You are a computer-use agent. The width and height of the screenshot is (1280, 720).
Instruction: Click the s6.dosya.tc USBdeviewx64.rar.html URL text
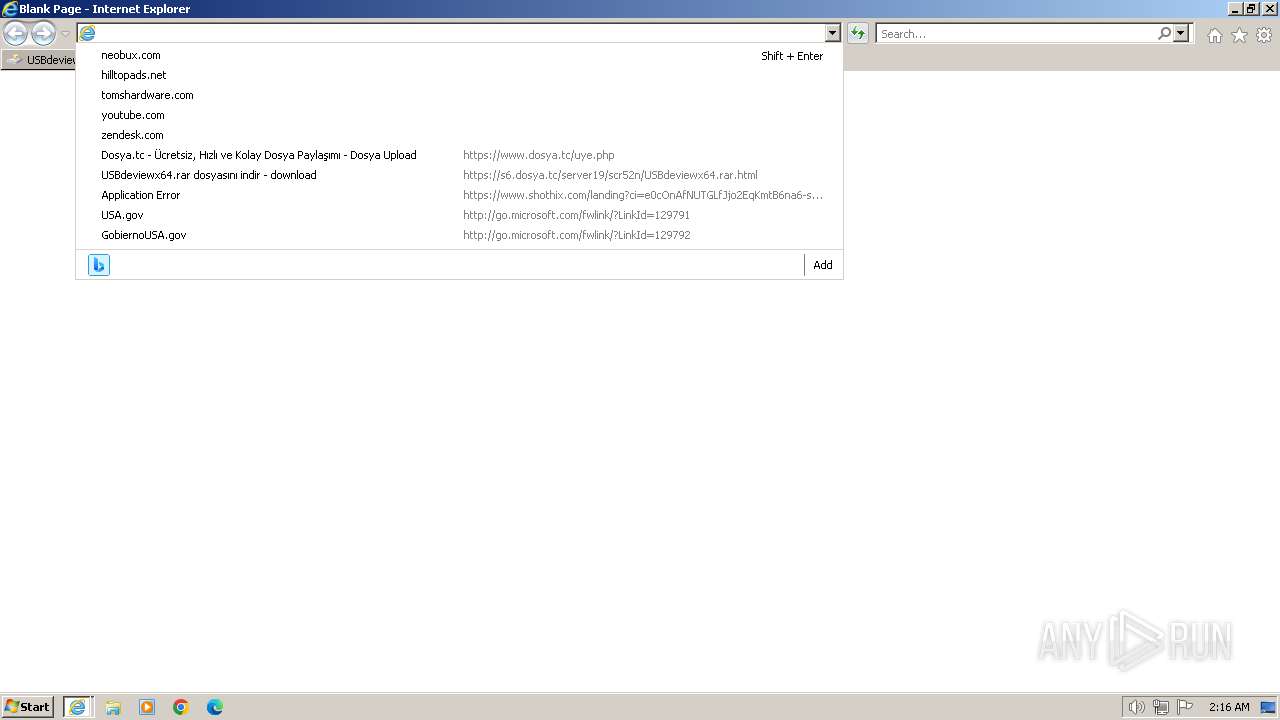(610, 175)
